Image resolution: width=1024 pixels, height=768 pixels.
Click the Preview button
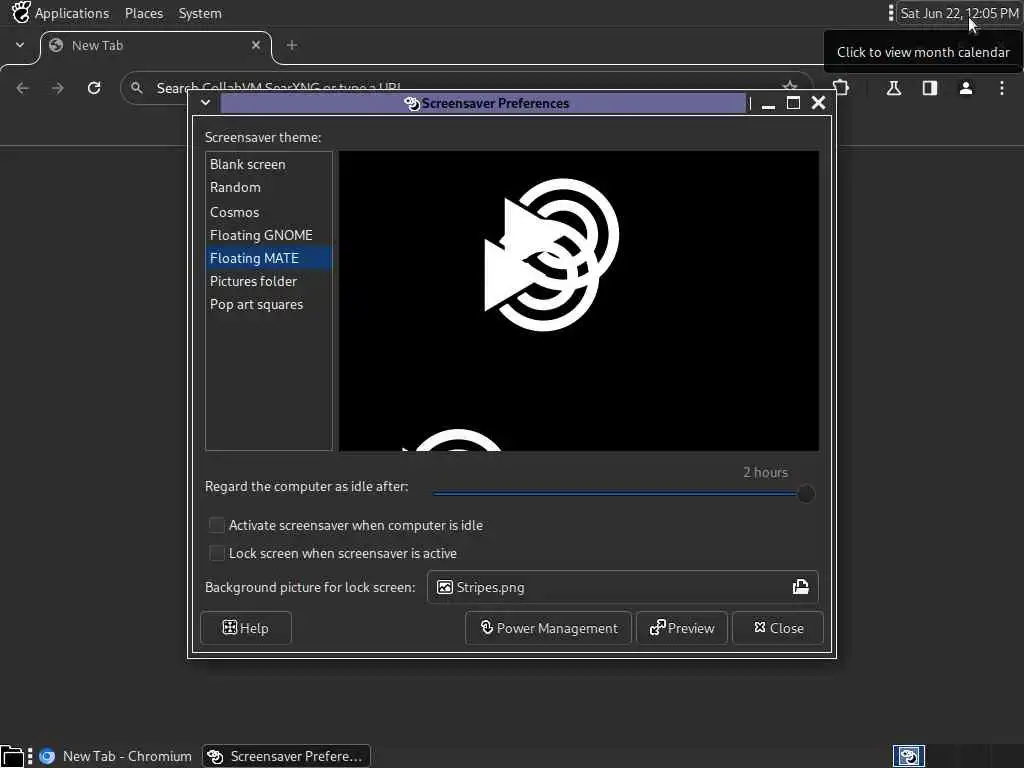click(682, 628)
